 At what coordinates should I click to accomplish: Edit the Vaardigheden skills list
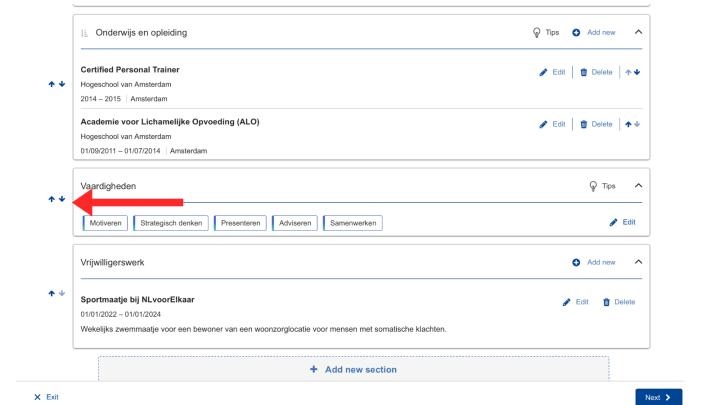pyautogui.click(x=621, y=222)
